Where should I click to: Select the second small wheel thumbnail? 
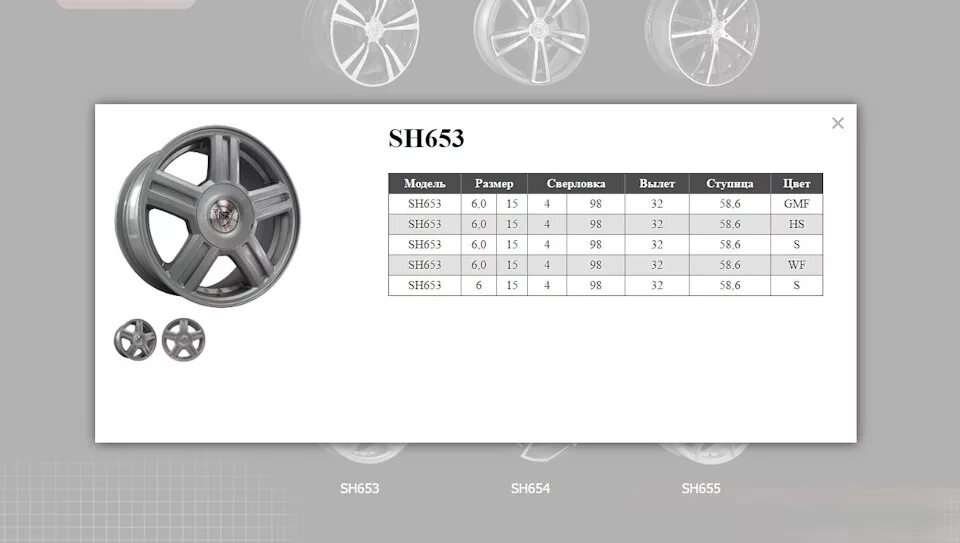[x=184, y=339]
